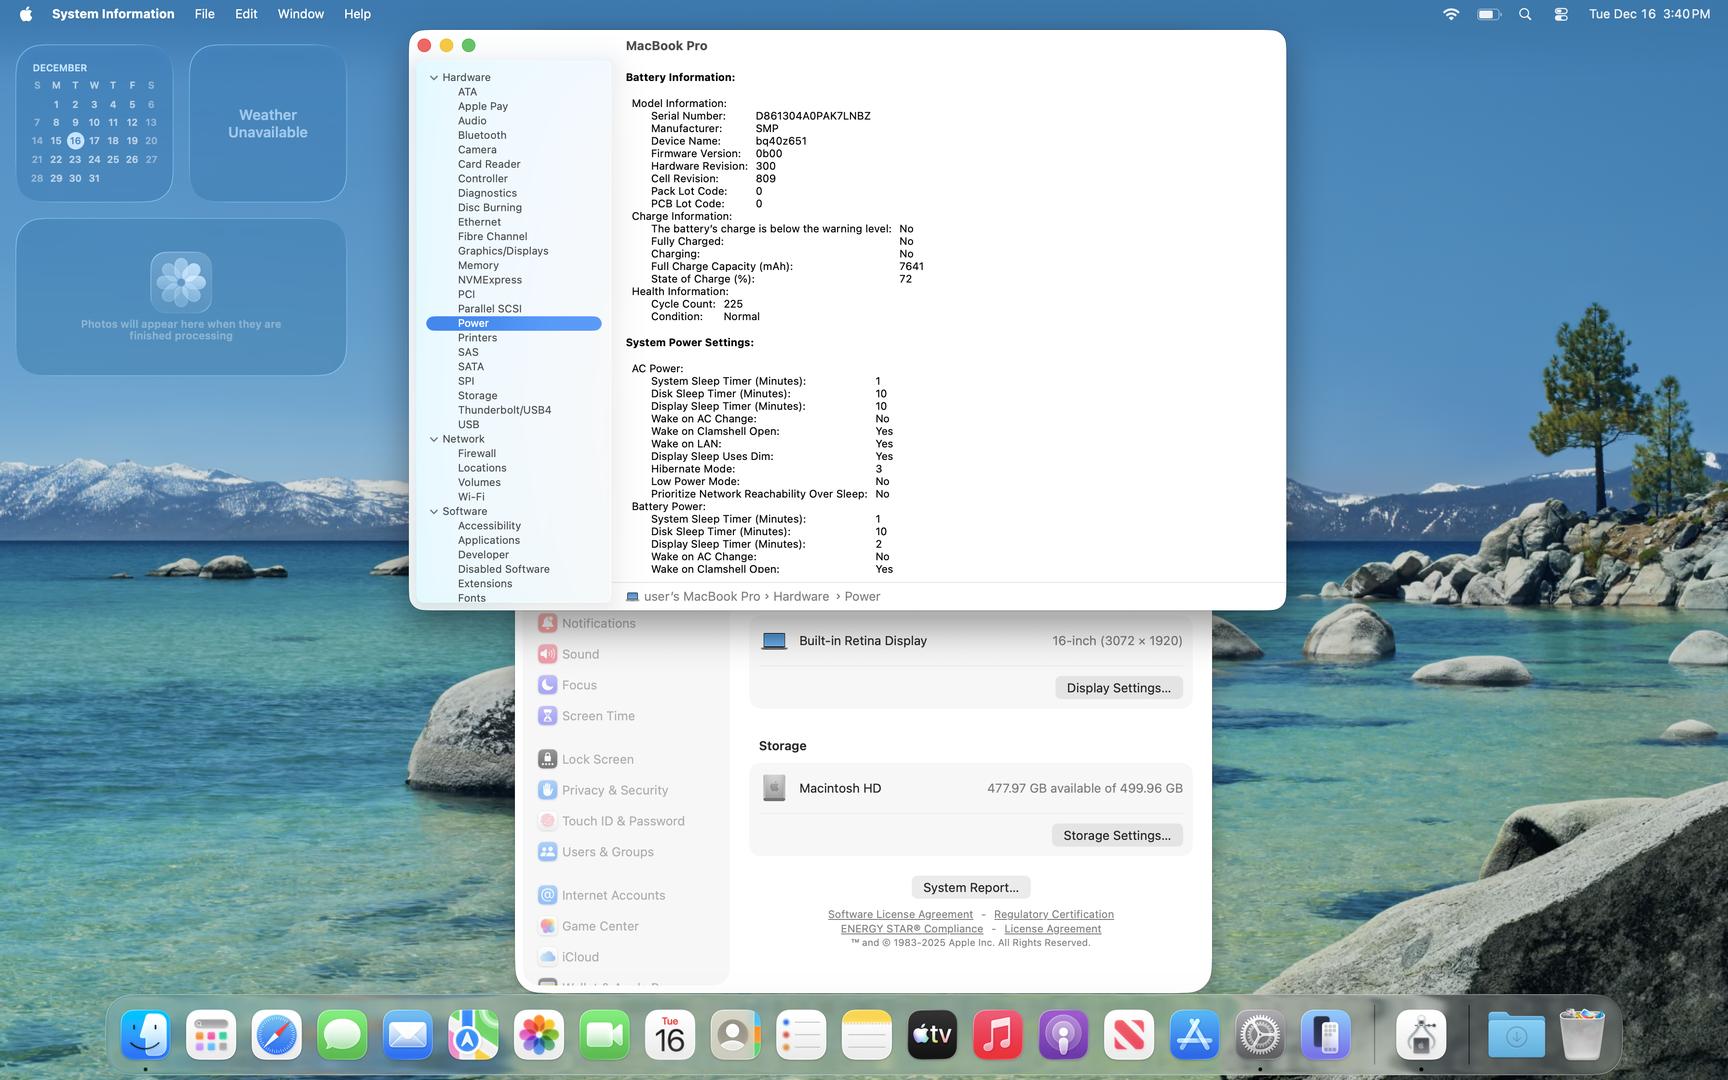This screenshot has height=1080, width=1728.
Task: Click Hardware in the path bar
Action: 800,597
